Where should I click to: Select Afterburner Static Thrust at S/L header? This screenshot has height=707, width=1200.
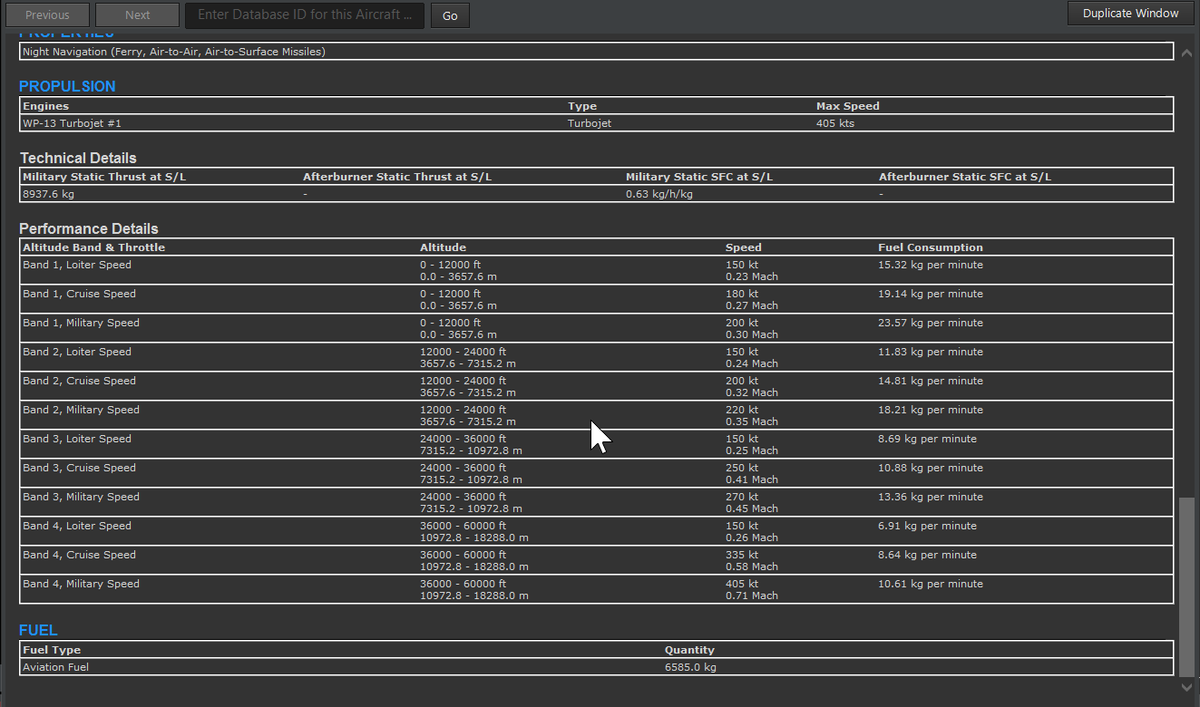coord(397,177)
